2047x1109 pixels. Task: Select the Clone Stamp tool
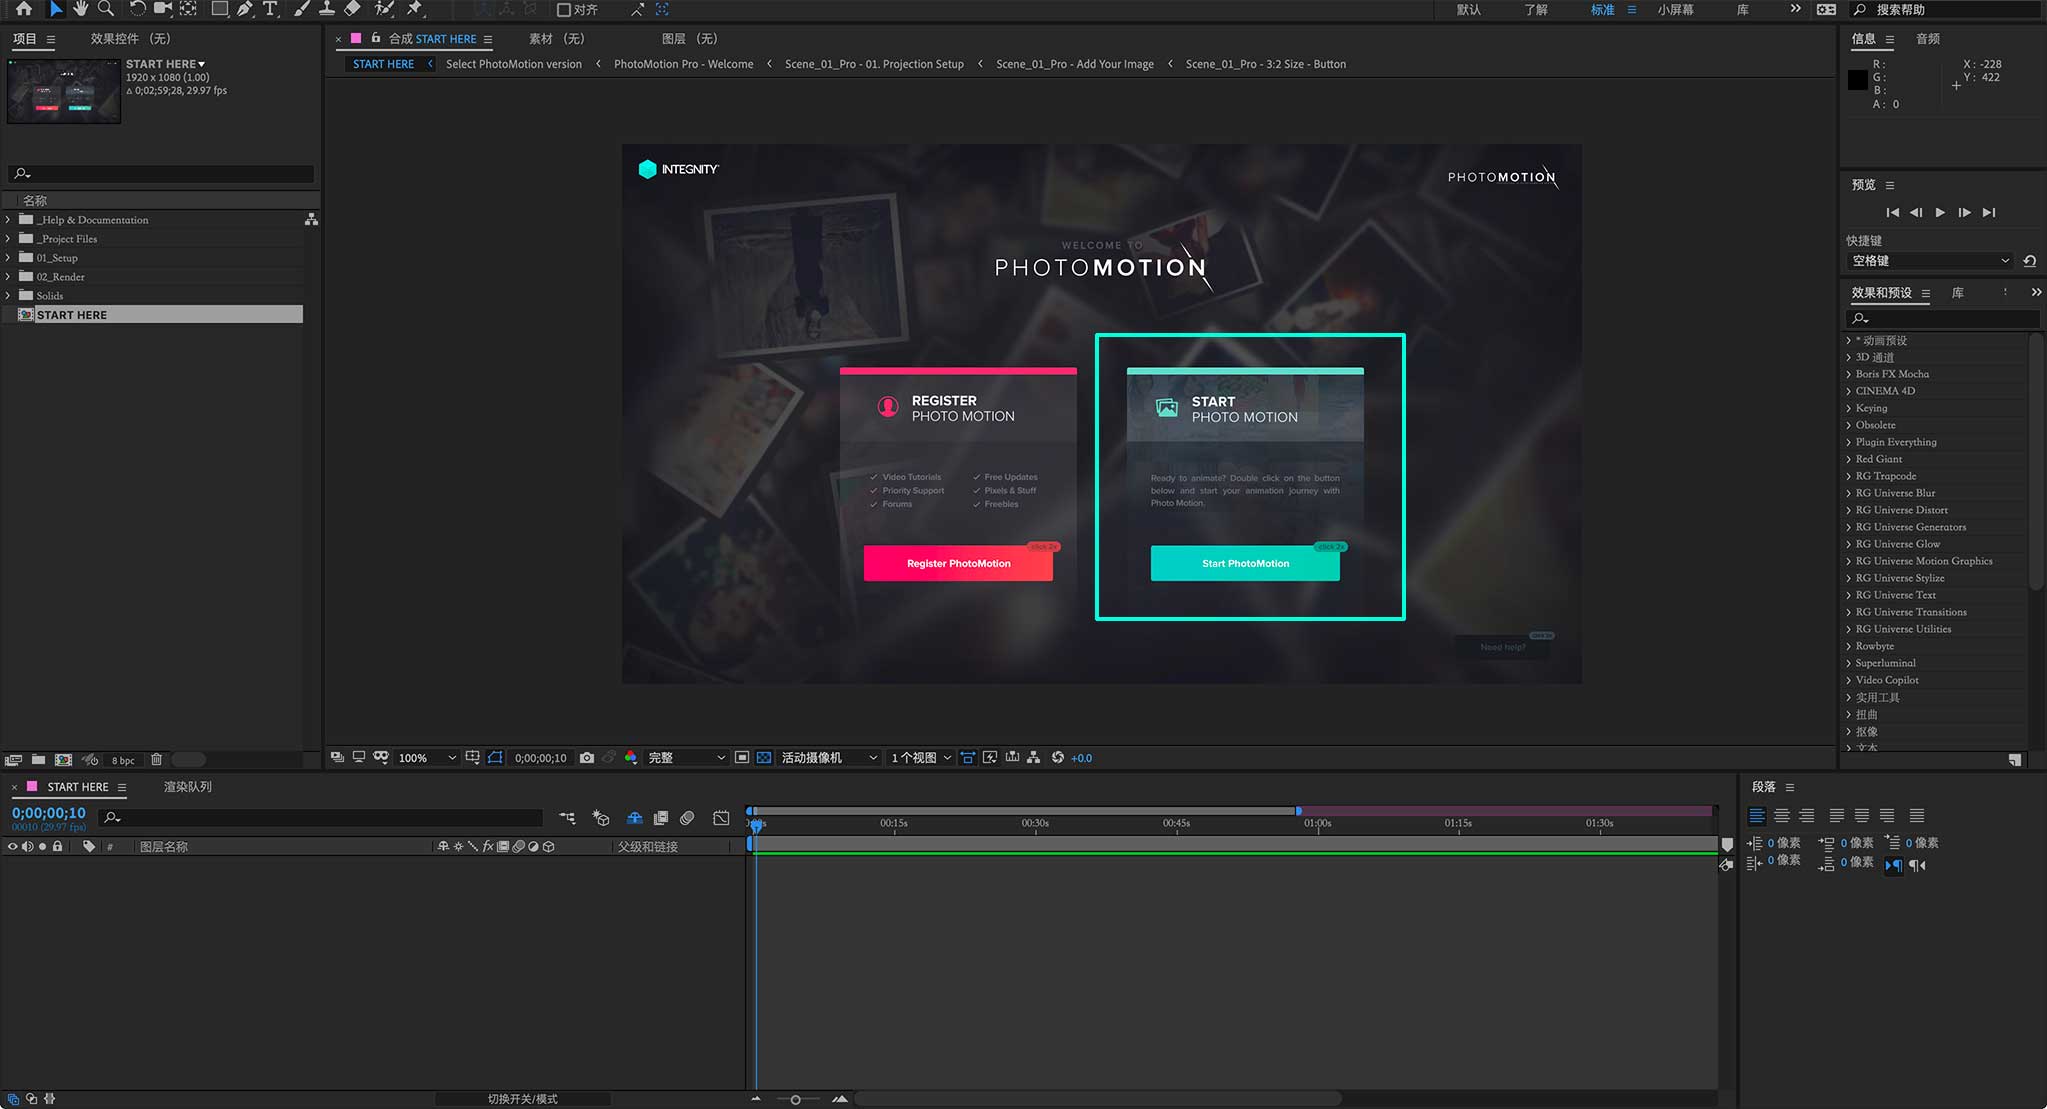(x=326, y=9)
